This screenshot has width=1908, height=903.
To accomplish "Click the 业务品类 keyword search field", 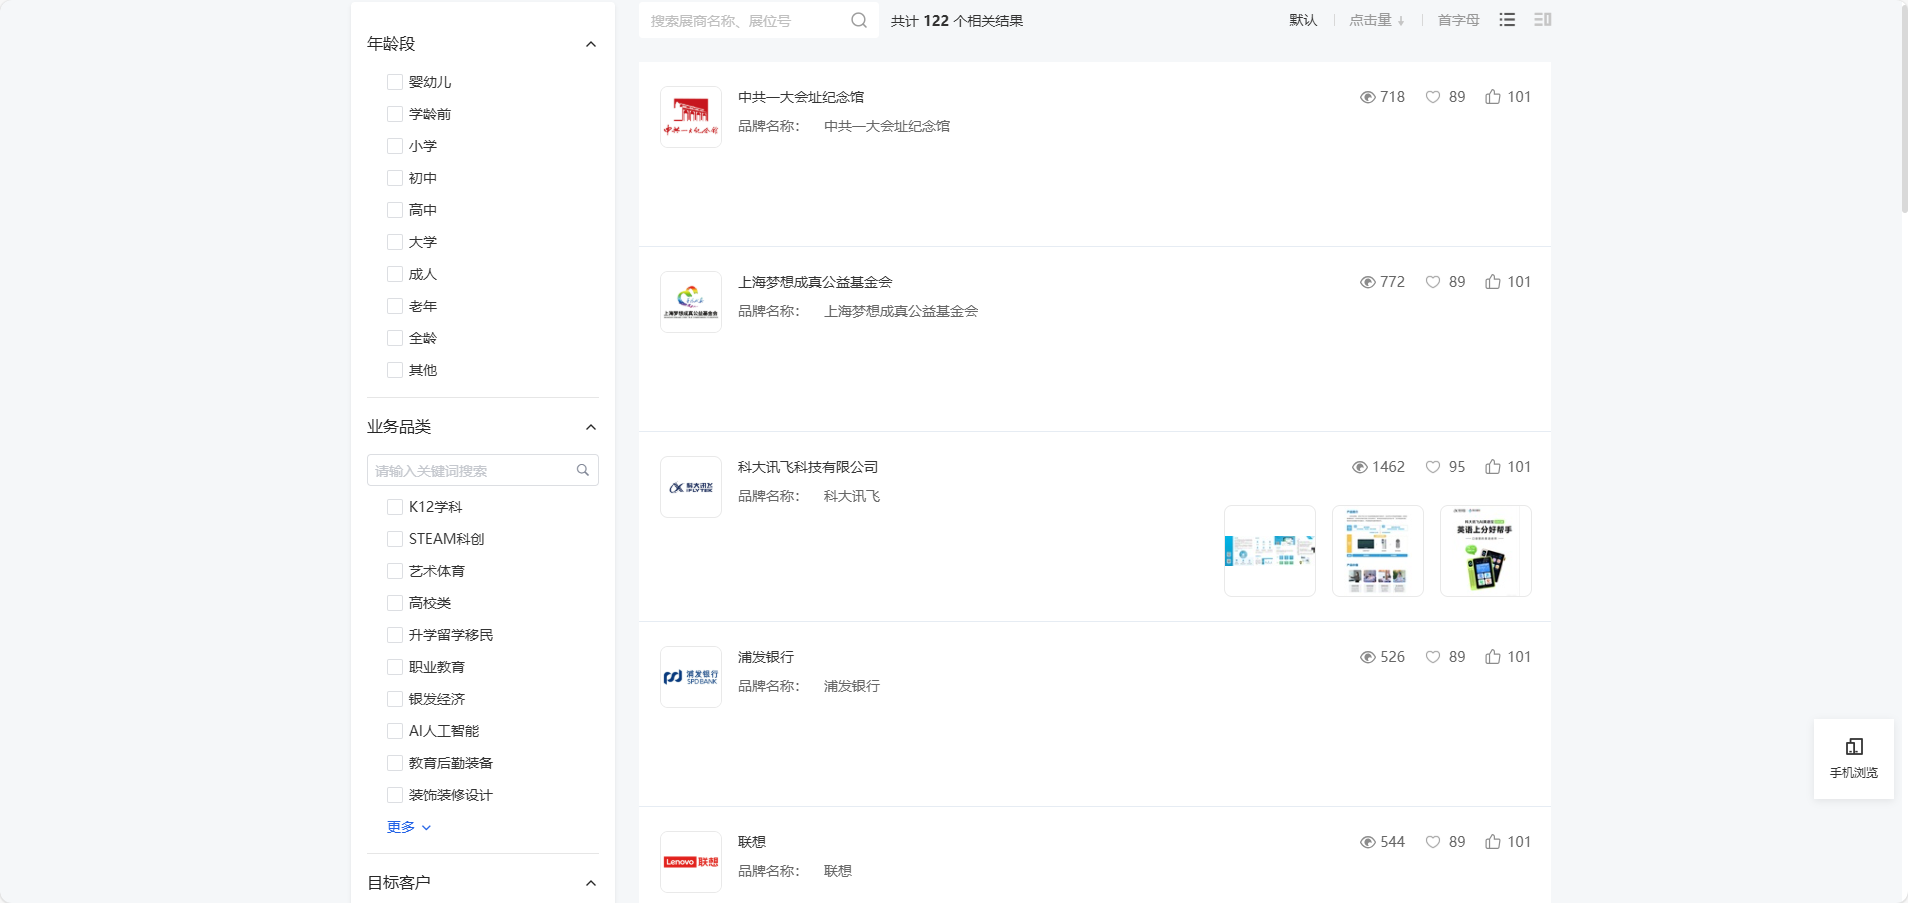I will click(x=472, y=470).
